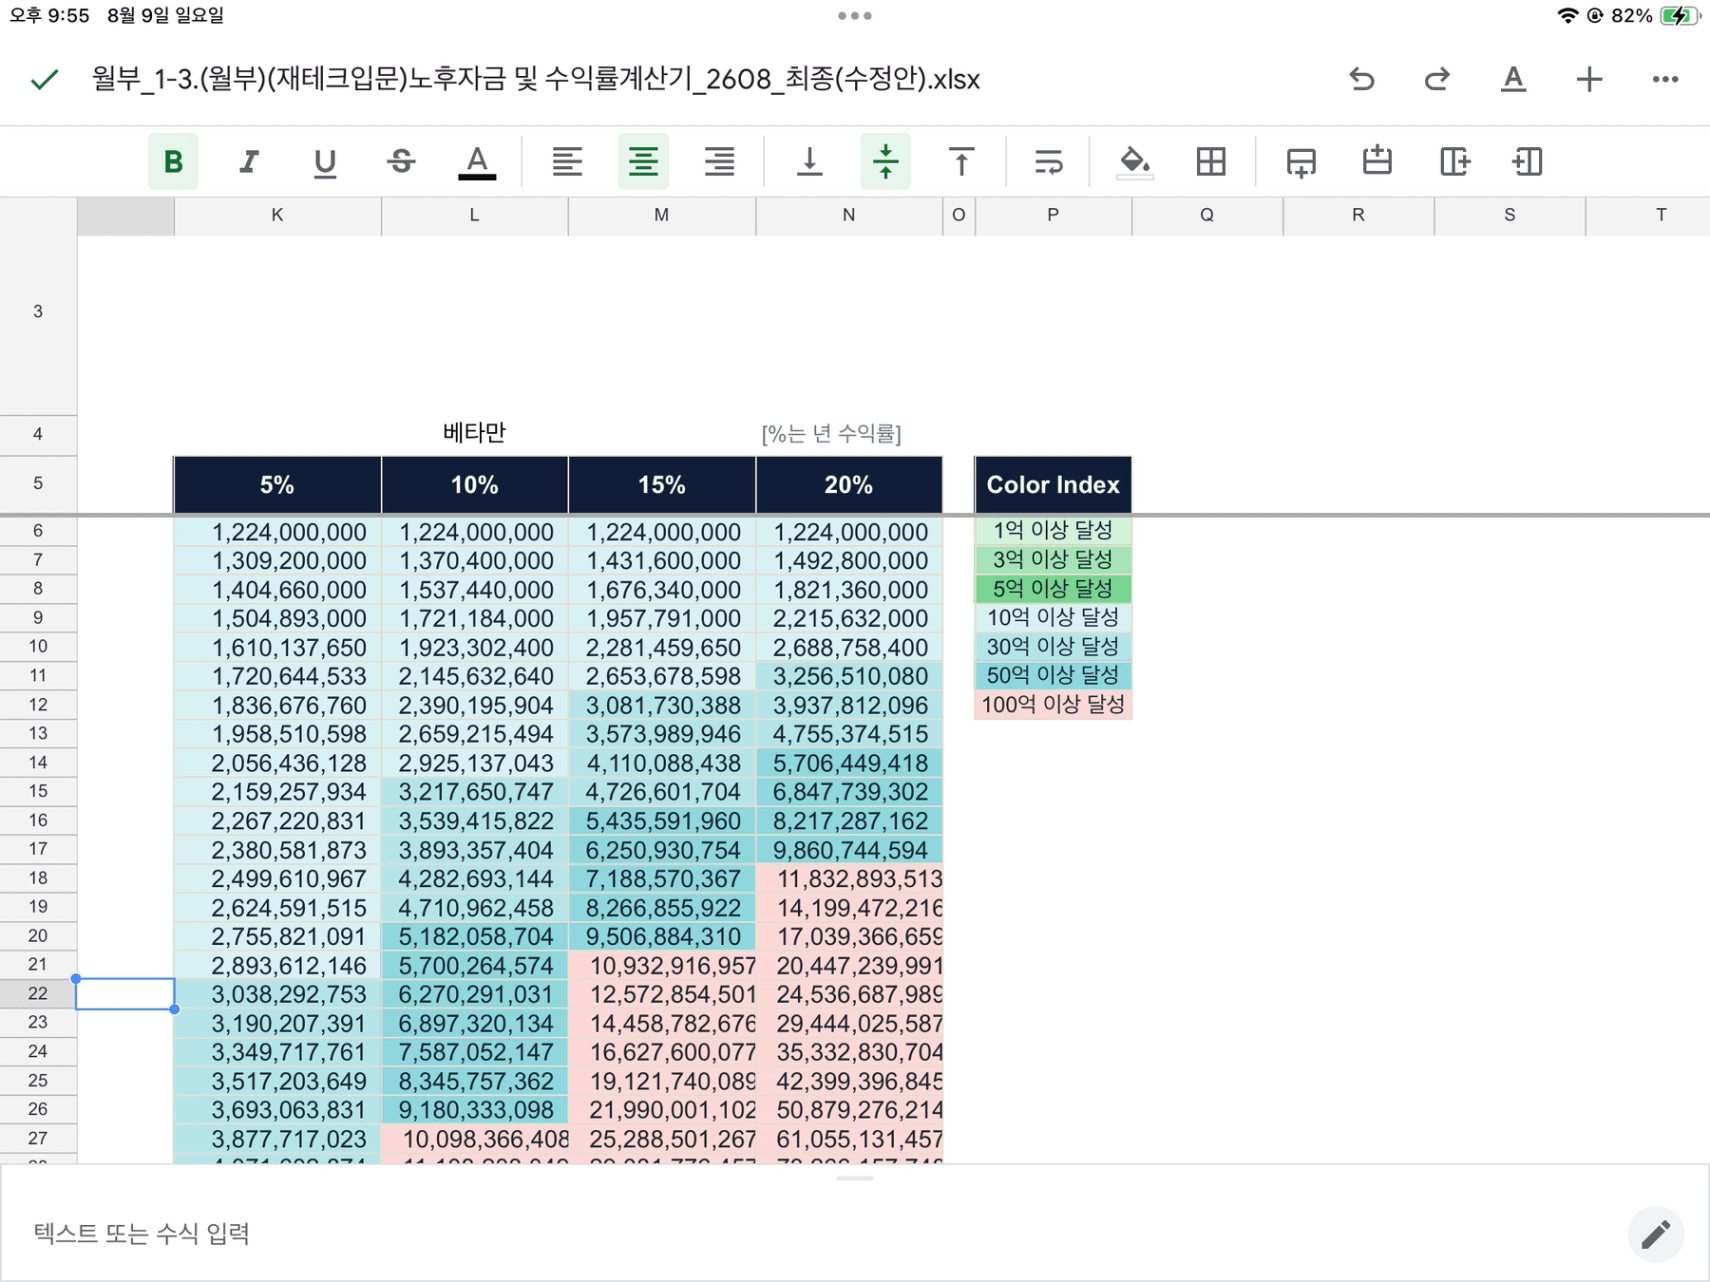
Task: Insert row below icon
Action: point(1301,161)
